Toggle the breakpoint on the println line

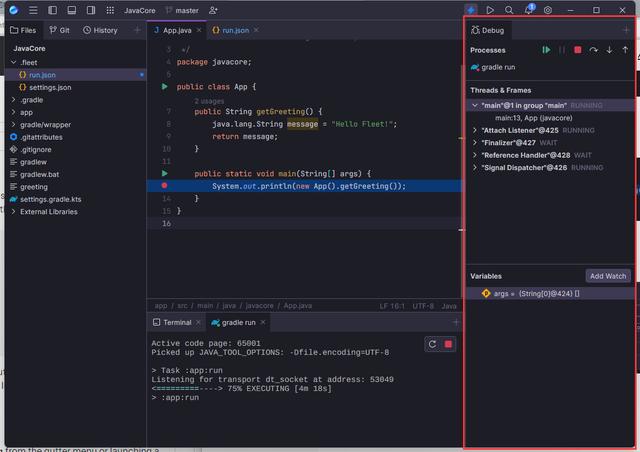coord(164,186)
